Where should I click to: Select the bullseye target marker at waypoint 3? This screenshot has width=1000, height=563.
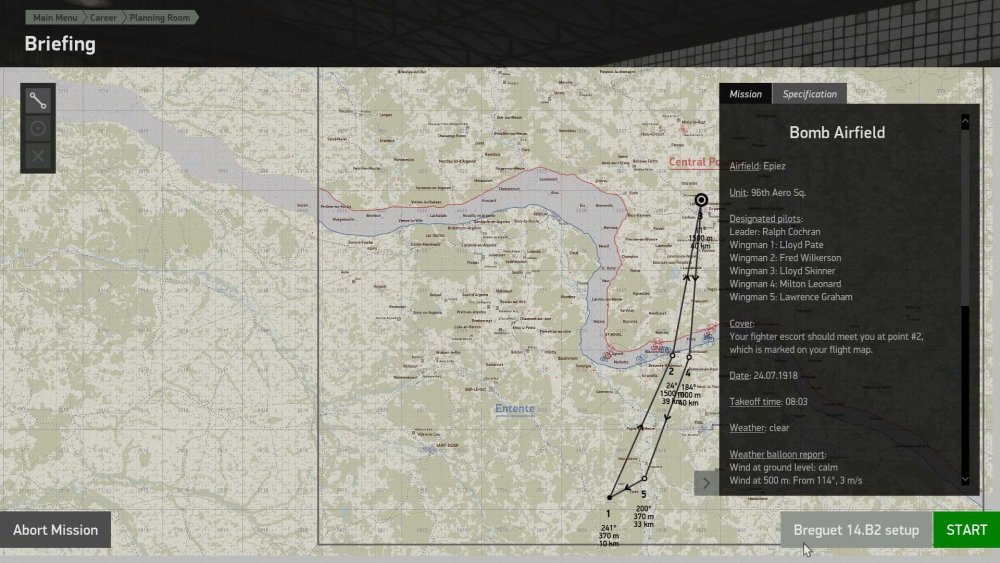click(701, 200)
